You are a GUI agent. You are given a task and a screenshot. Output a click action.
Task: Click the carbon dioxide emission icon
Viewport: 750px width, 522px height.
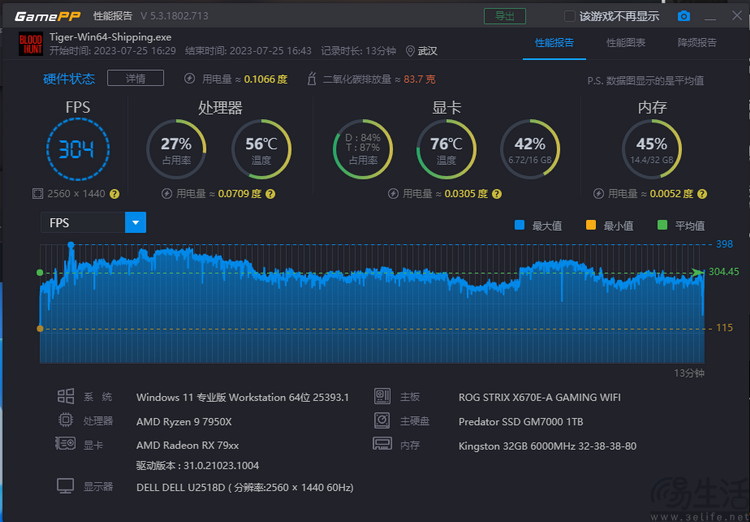point(311,79)
